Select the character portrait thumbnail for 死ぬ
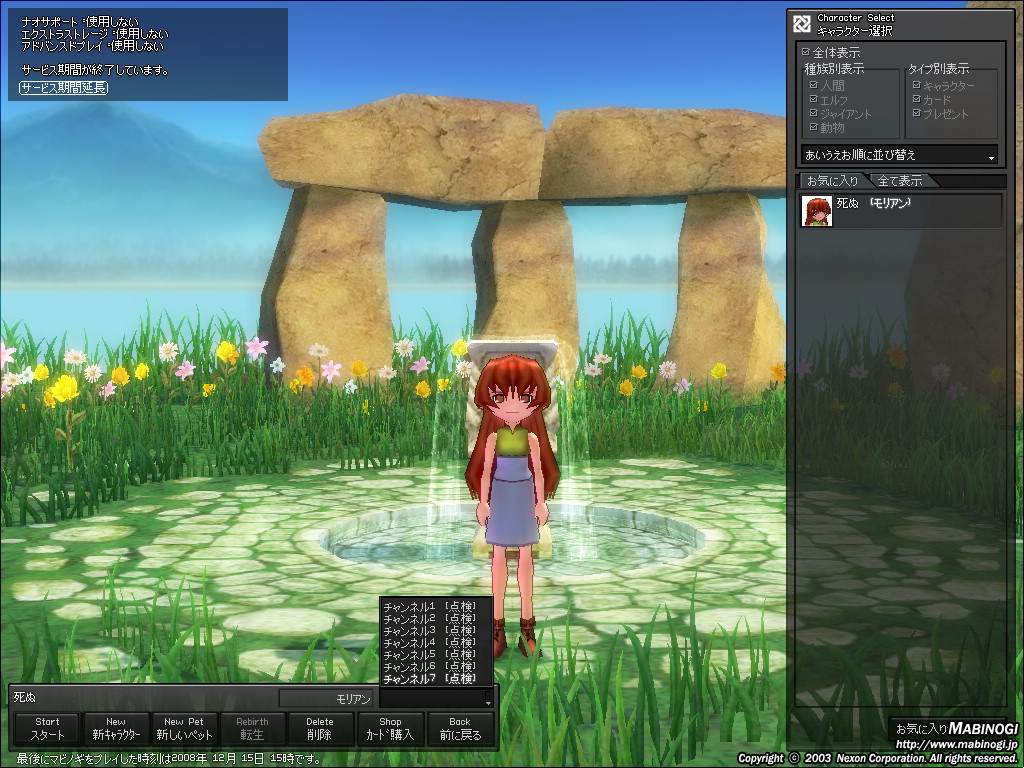Image resolution: width=1024 pixels, height=768 pixels. 817,210
